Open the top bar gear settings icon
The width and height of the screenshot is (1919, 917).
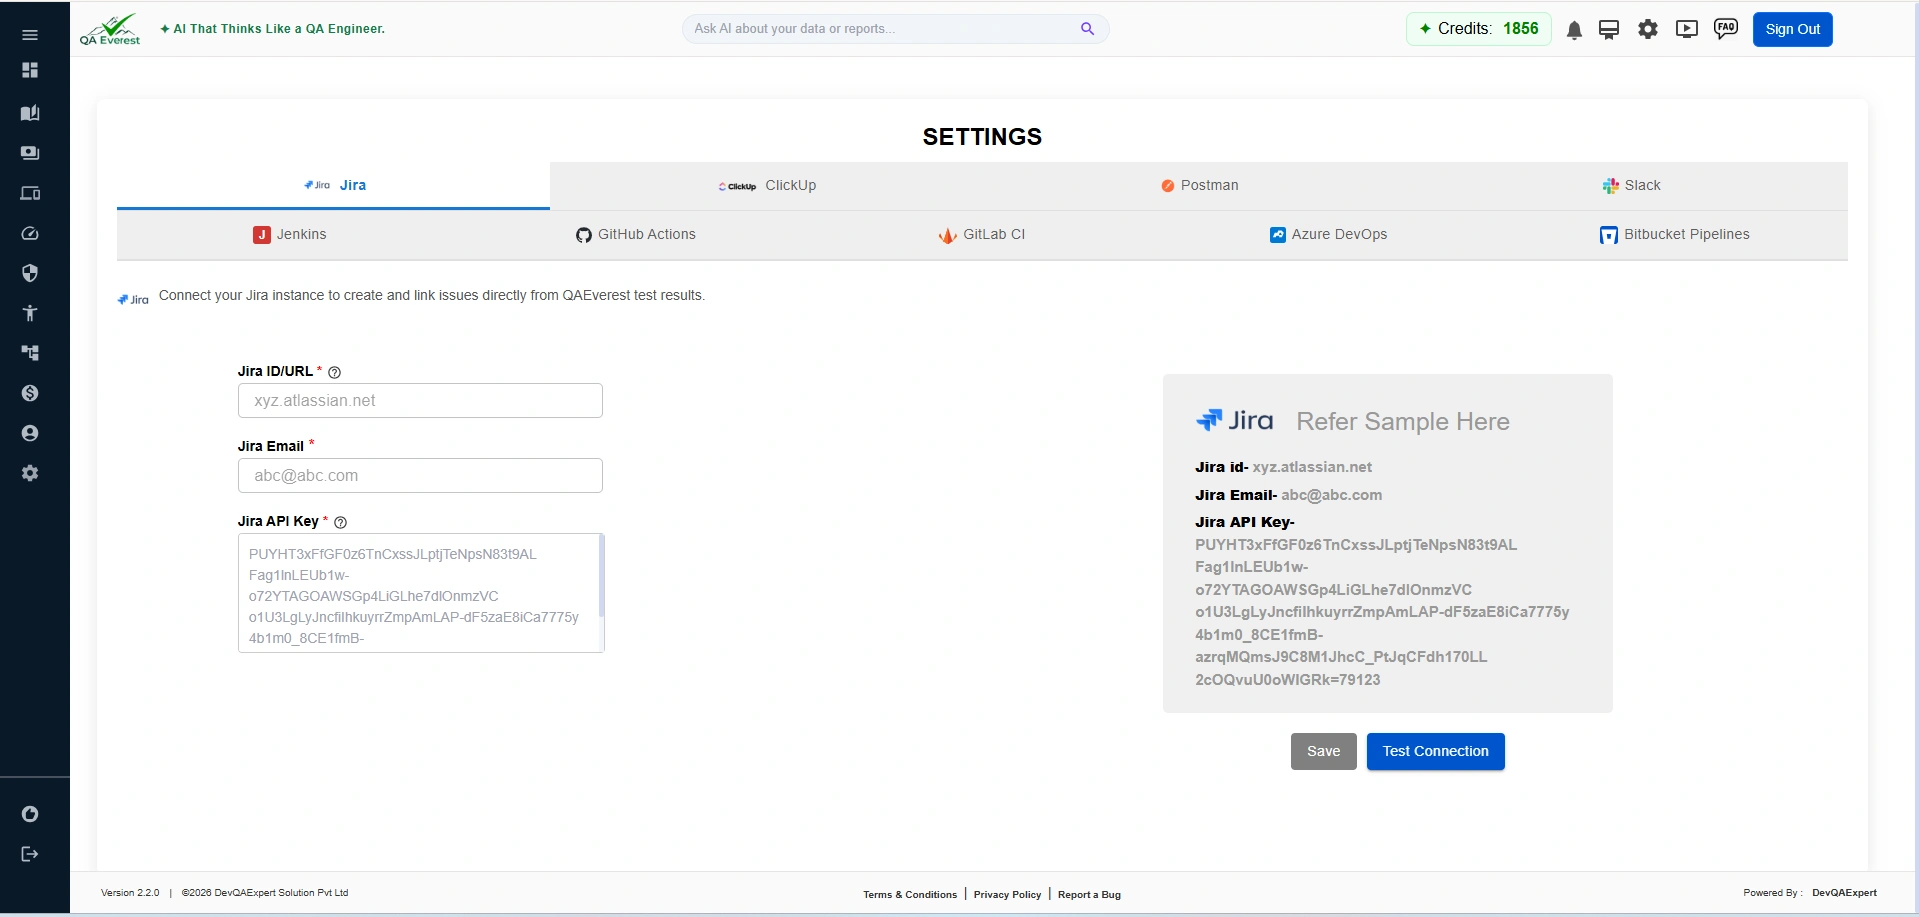click(1648, 29)
